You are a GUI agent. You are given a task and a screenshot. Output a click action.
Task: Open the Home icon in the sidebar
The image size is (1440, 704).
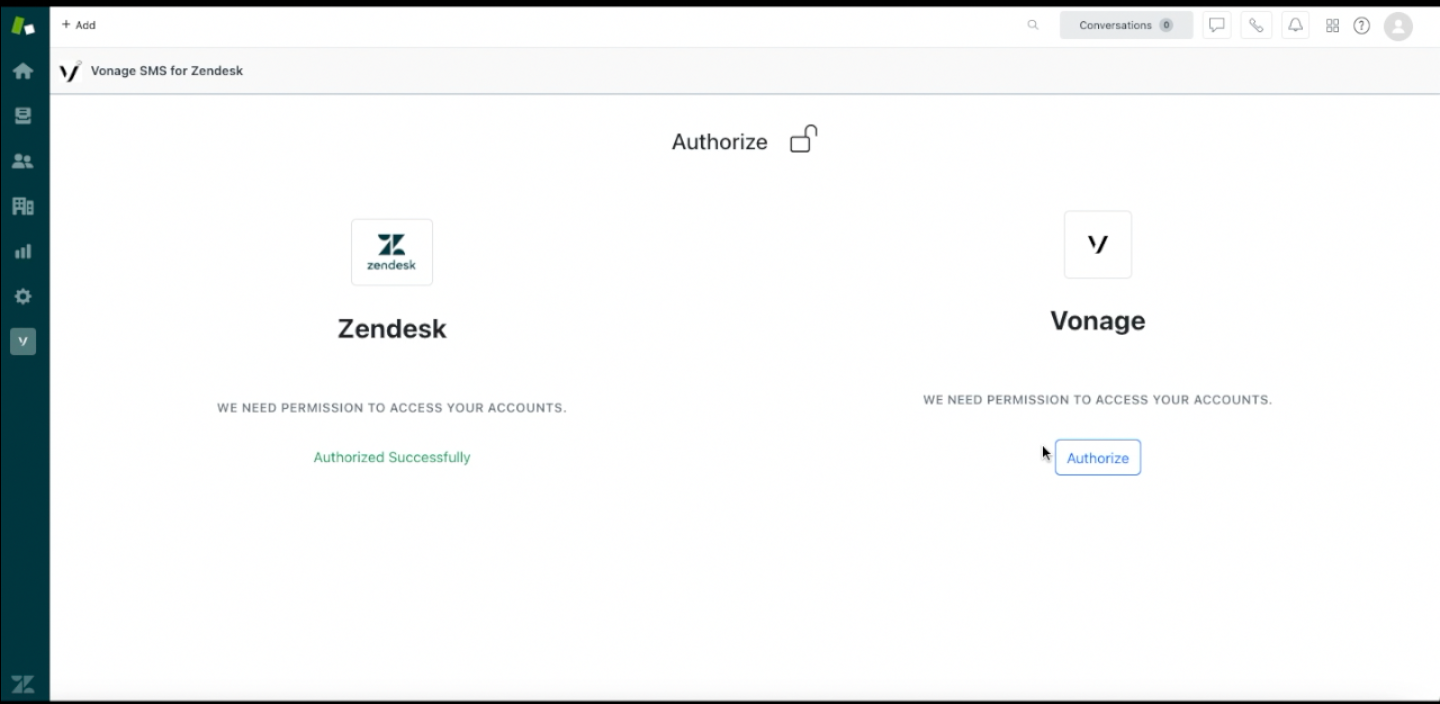tap(23, 71)
